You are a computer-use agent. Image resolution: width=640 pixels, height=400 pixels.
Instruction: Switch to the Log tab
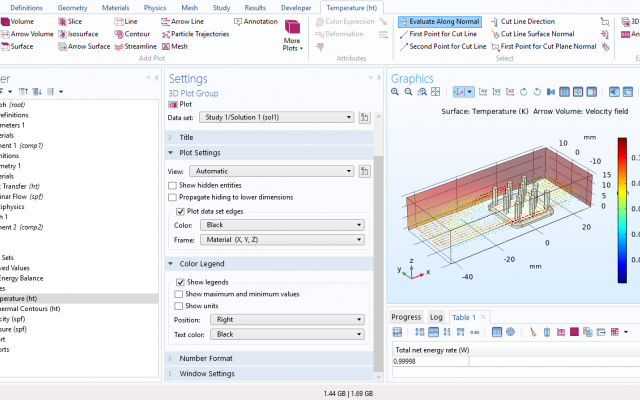pos(436,317)
